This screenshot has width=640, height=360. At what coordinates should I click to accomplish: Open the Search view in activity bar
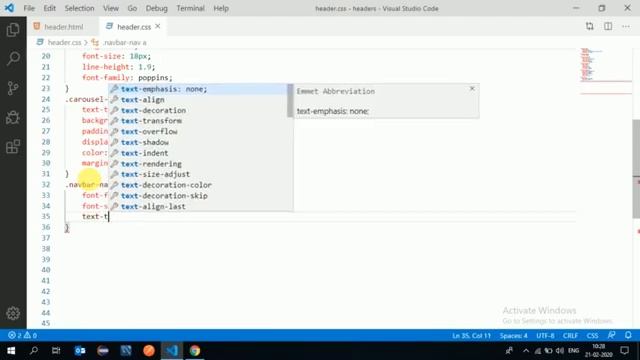[x=13, y=59]
